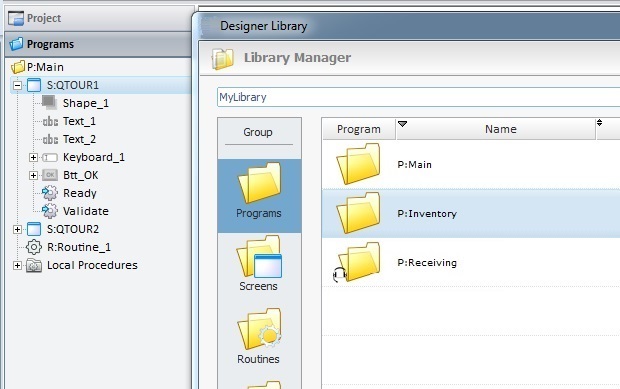Select the Programs group folder icon

coord(259,183)
